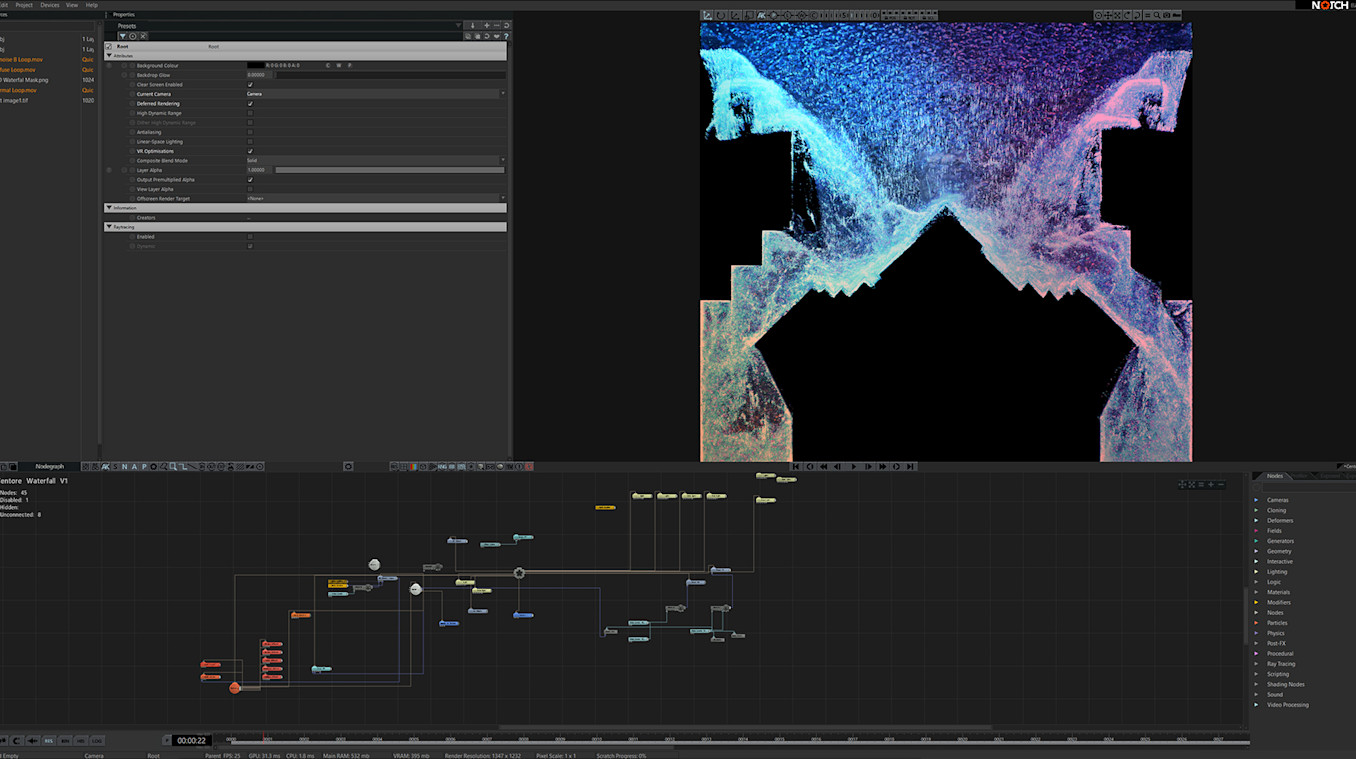
Task: Click the plus icon in the Presets row
Action: pos(487,25)
